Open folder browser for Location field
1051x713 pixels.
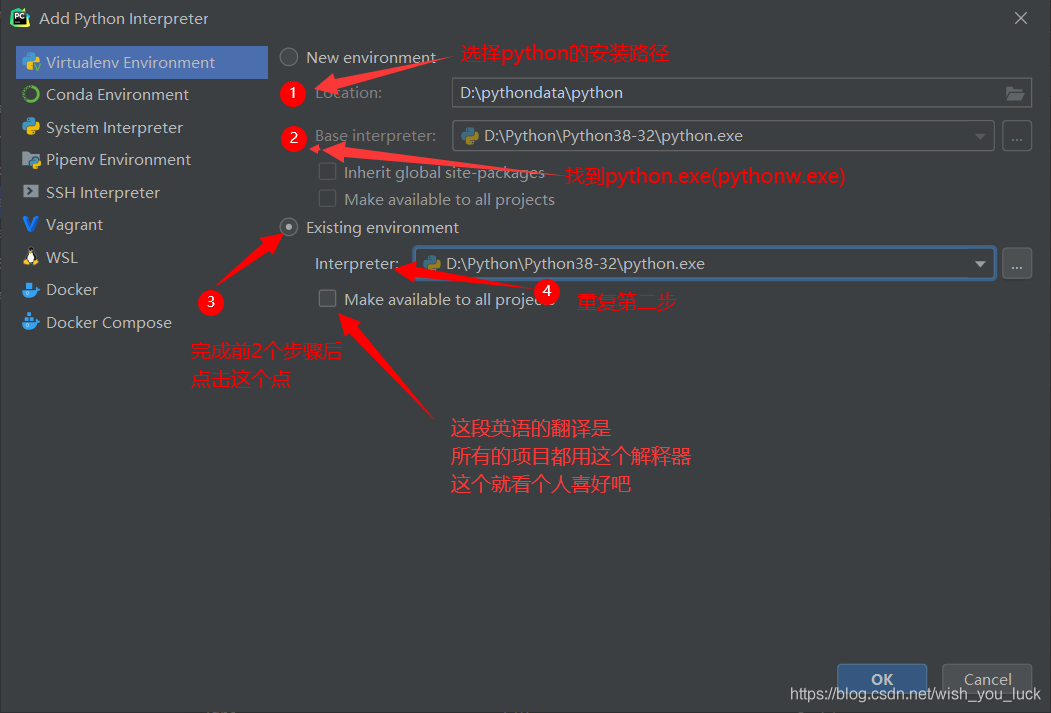point(1015,93)
